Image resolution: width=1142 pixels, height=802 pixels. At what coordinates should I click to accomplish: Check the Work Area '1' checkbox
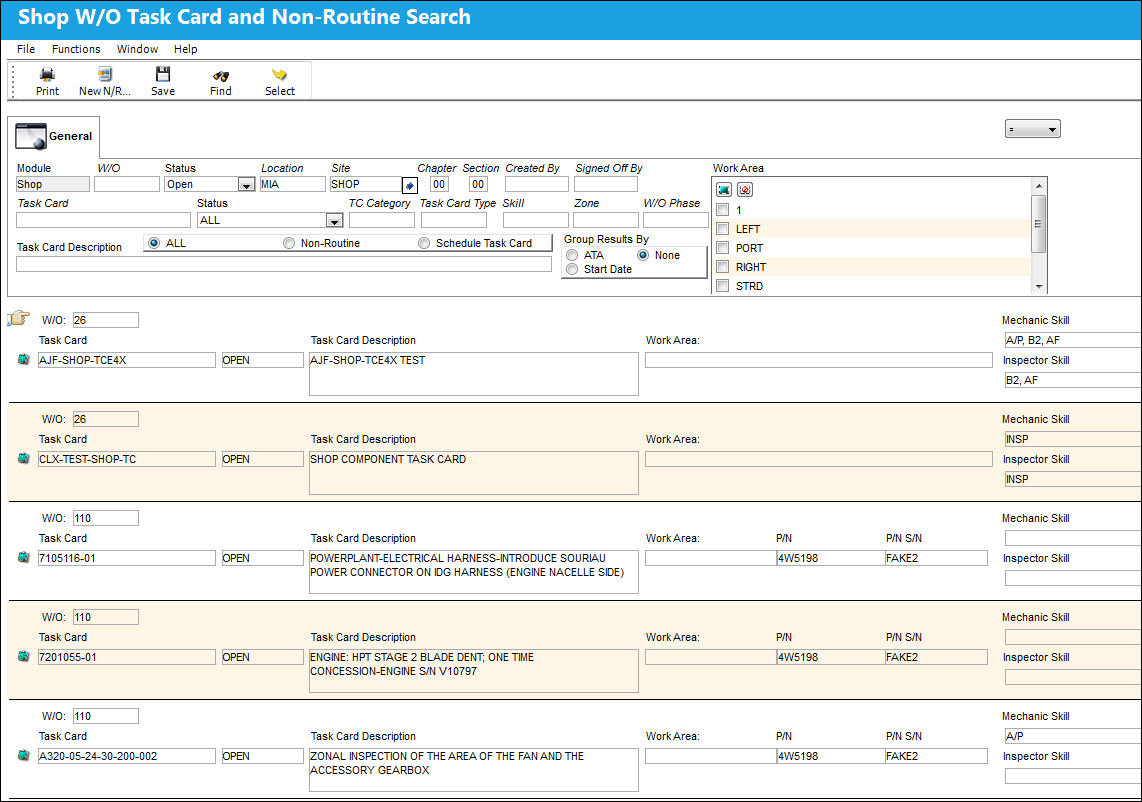click(723, 210)
